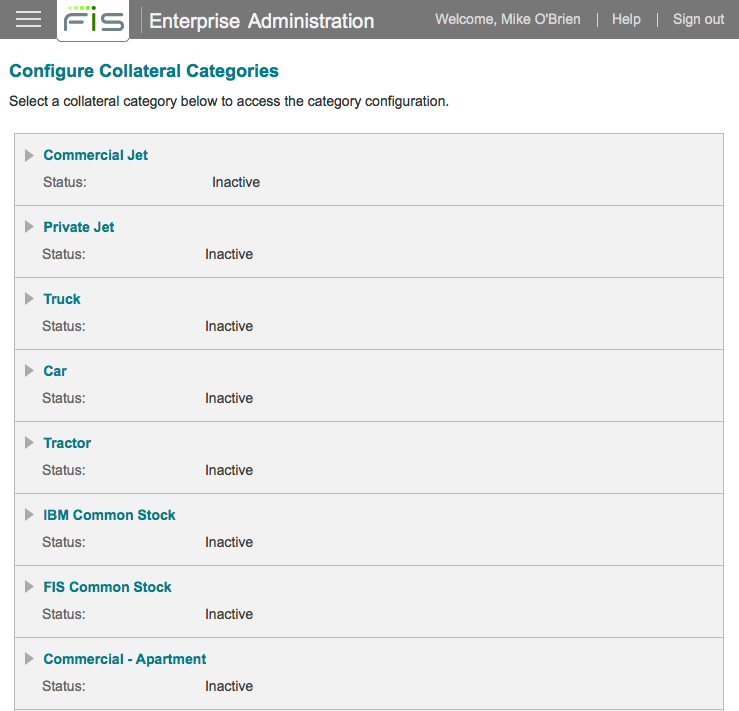
Task: Expand the Truck category arrow
Action: (29, 299)
